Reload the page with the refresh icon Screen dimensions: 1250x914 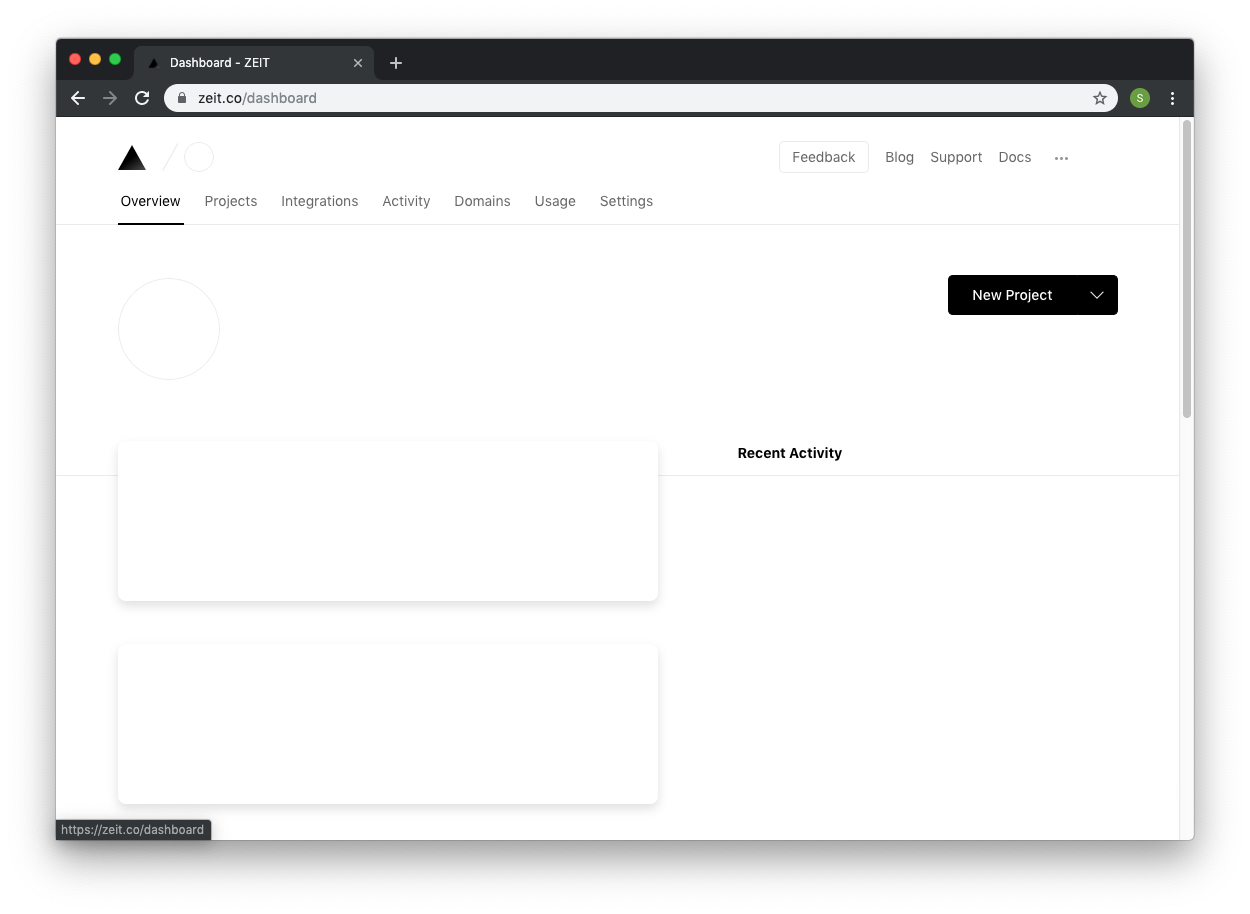[x=142, y=98]
